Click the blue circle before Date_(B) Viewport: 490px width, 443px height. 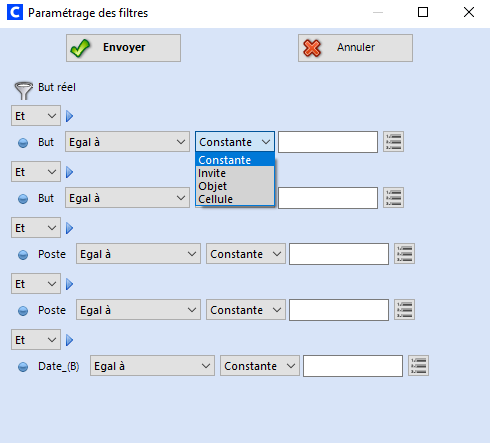pyautogui.click(x=23, y=367)
